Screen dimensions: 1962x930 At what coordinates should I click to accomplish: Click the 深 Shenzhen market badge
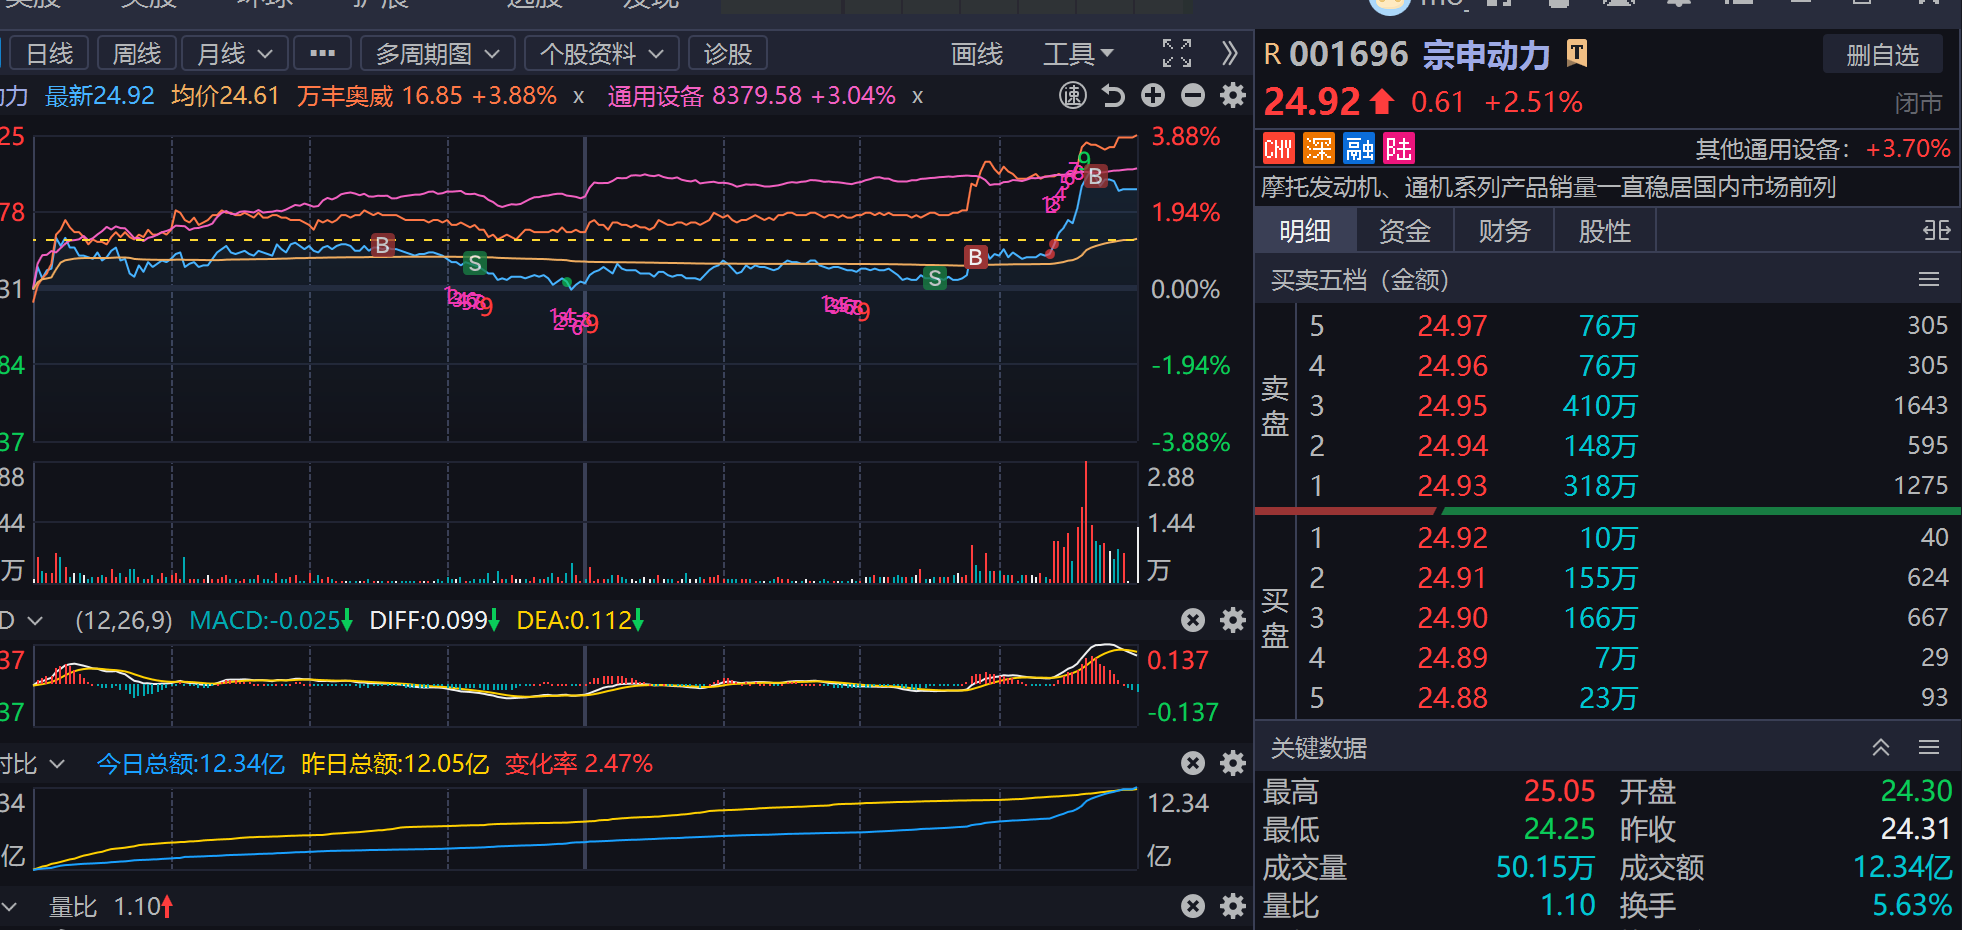[1319, 149]
